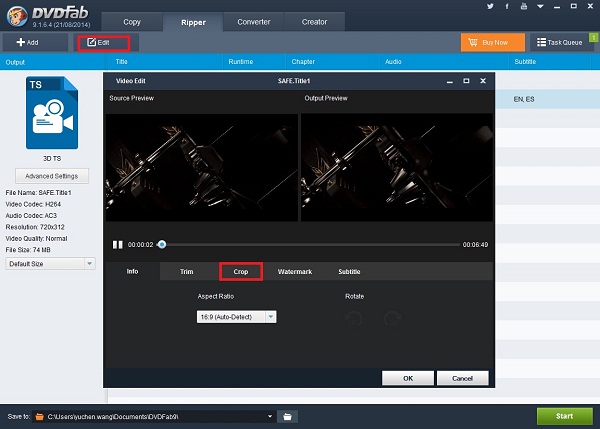600x429 pixels.
Task: Click the Task Queue count badge
Action: [x=593, y=37]
